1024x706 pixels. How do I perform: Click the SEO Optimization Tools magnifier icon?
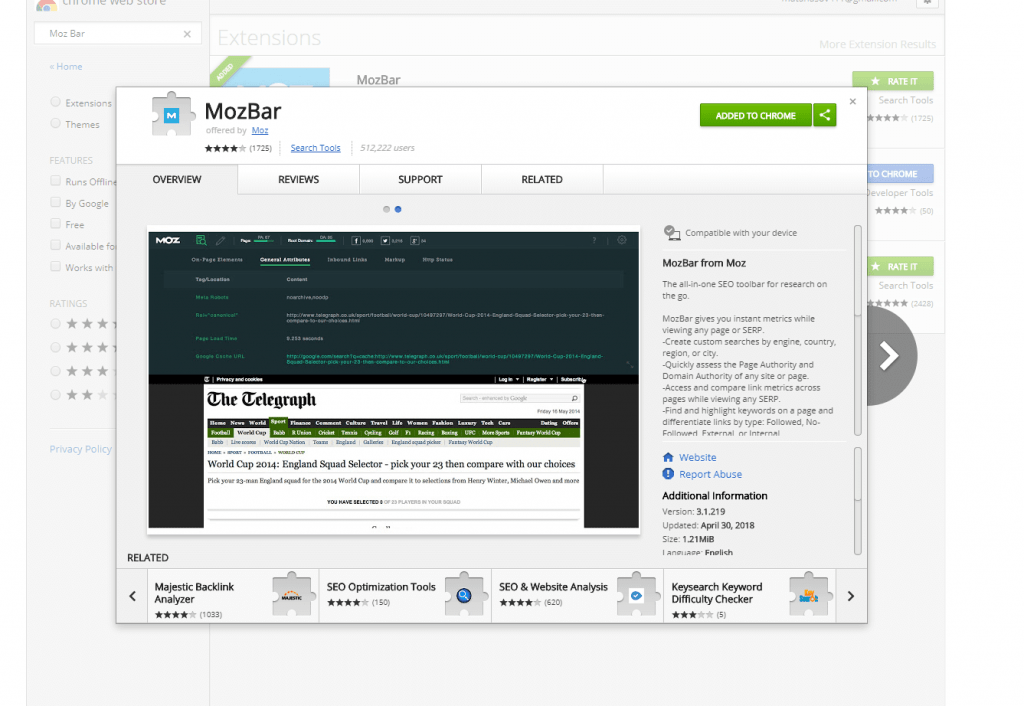click(466, 595)
